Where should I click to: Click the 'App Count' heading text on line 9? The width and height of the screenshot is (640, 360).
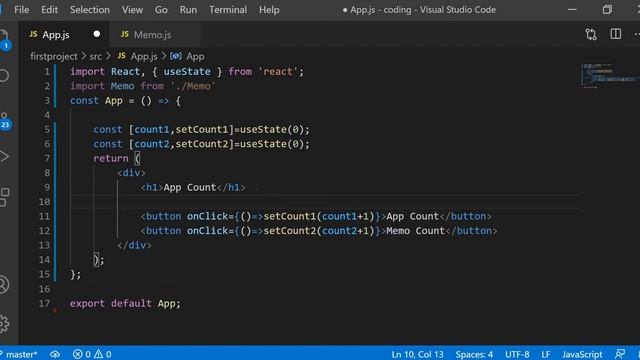[x=190, y=187]
